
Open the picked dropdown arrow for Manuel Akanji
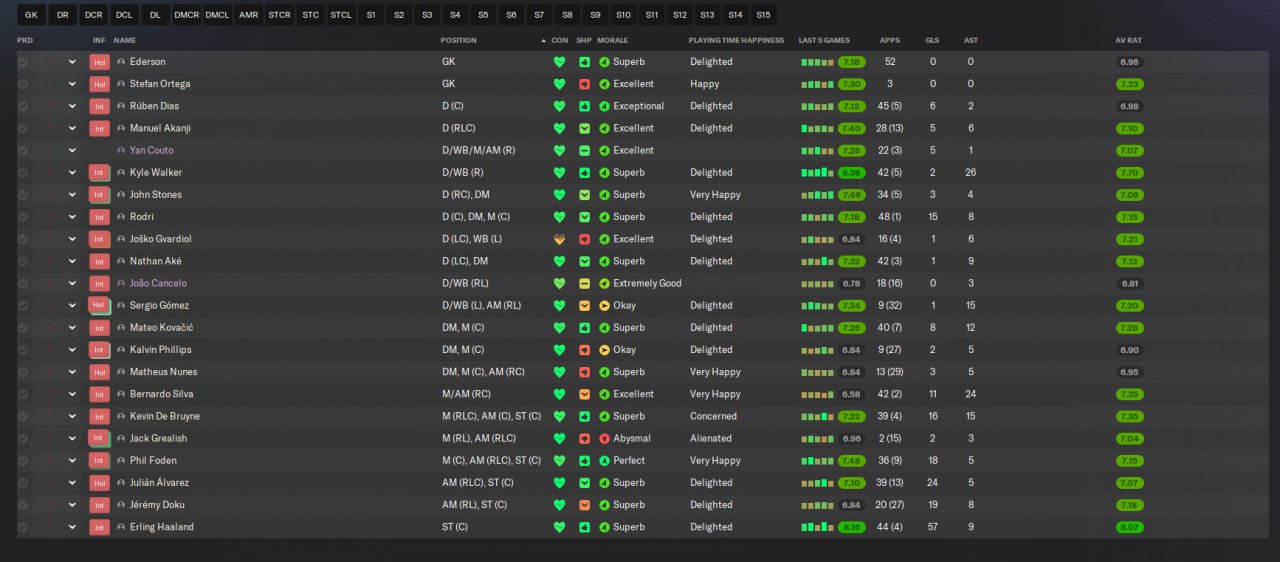72,128
